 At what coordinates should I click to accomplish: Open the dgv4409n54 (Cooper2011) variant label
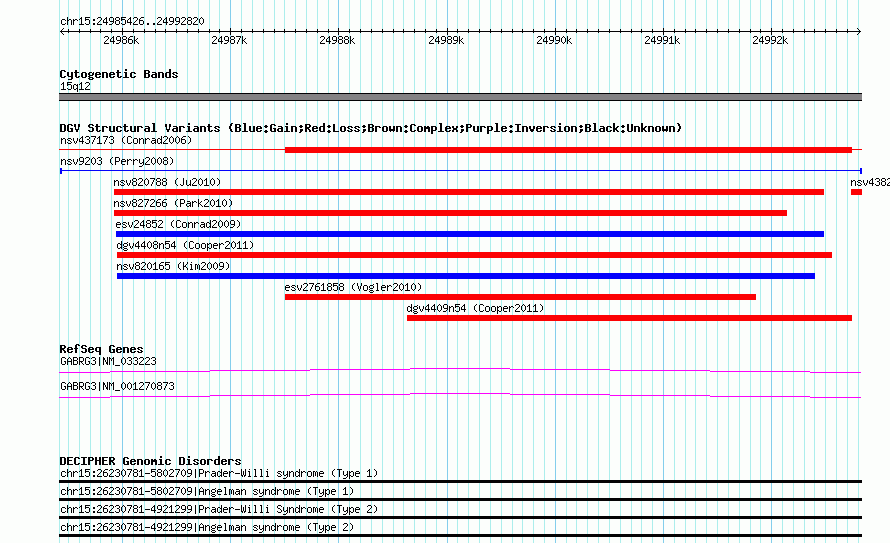click(x=475, y=308)
